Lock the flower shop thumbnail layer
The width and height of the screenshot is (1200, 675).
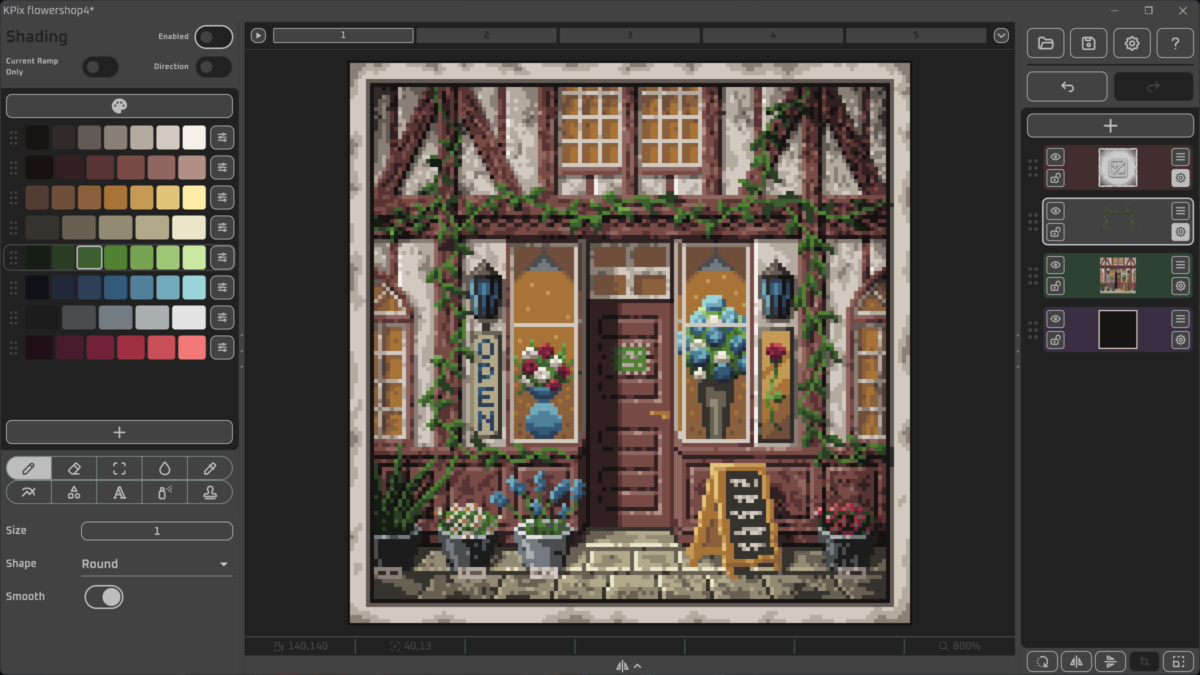coord(1056,286)
